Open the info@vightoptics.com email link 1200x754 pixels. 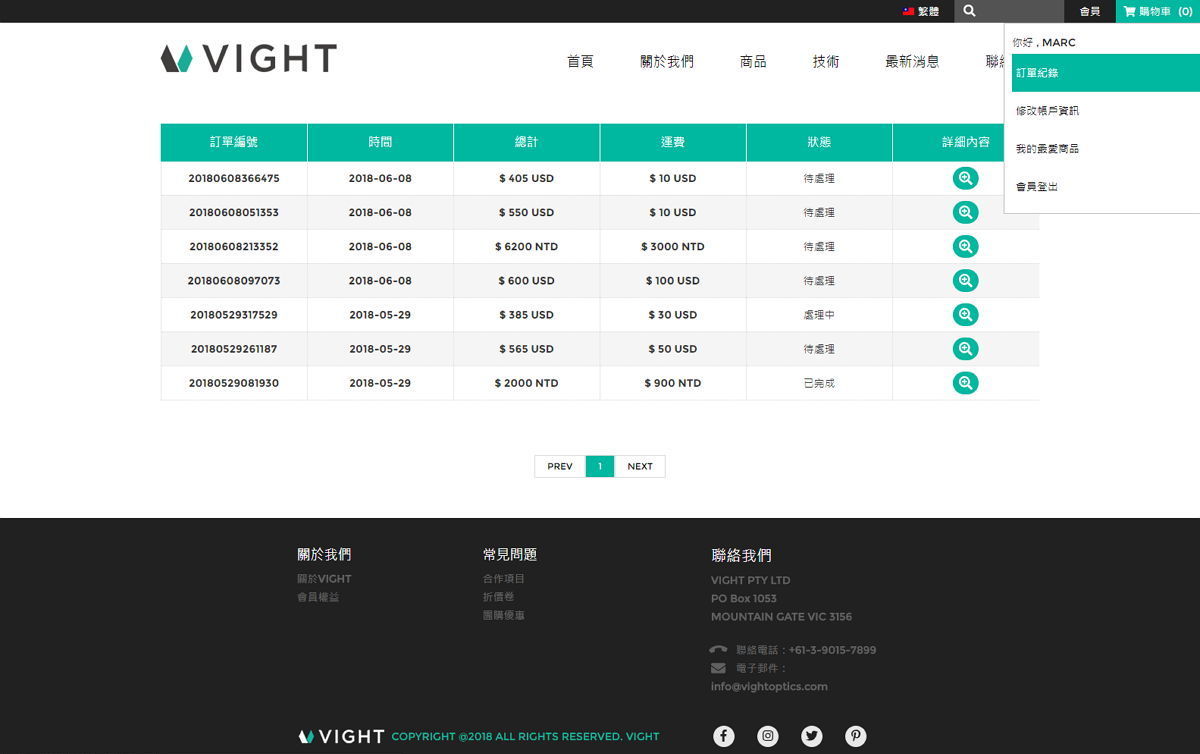[769, 687]
